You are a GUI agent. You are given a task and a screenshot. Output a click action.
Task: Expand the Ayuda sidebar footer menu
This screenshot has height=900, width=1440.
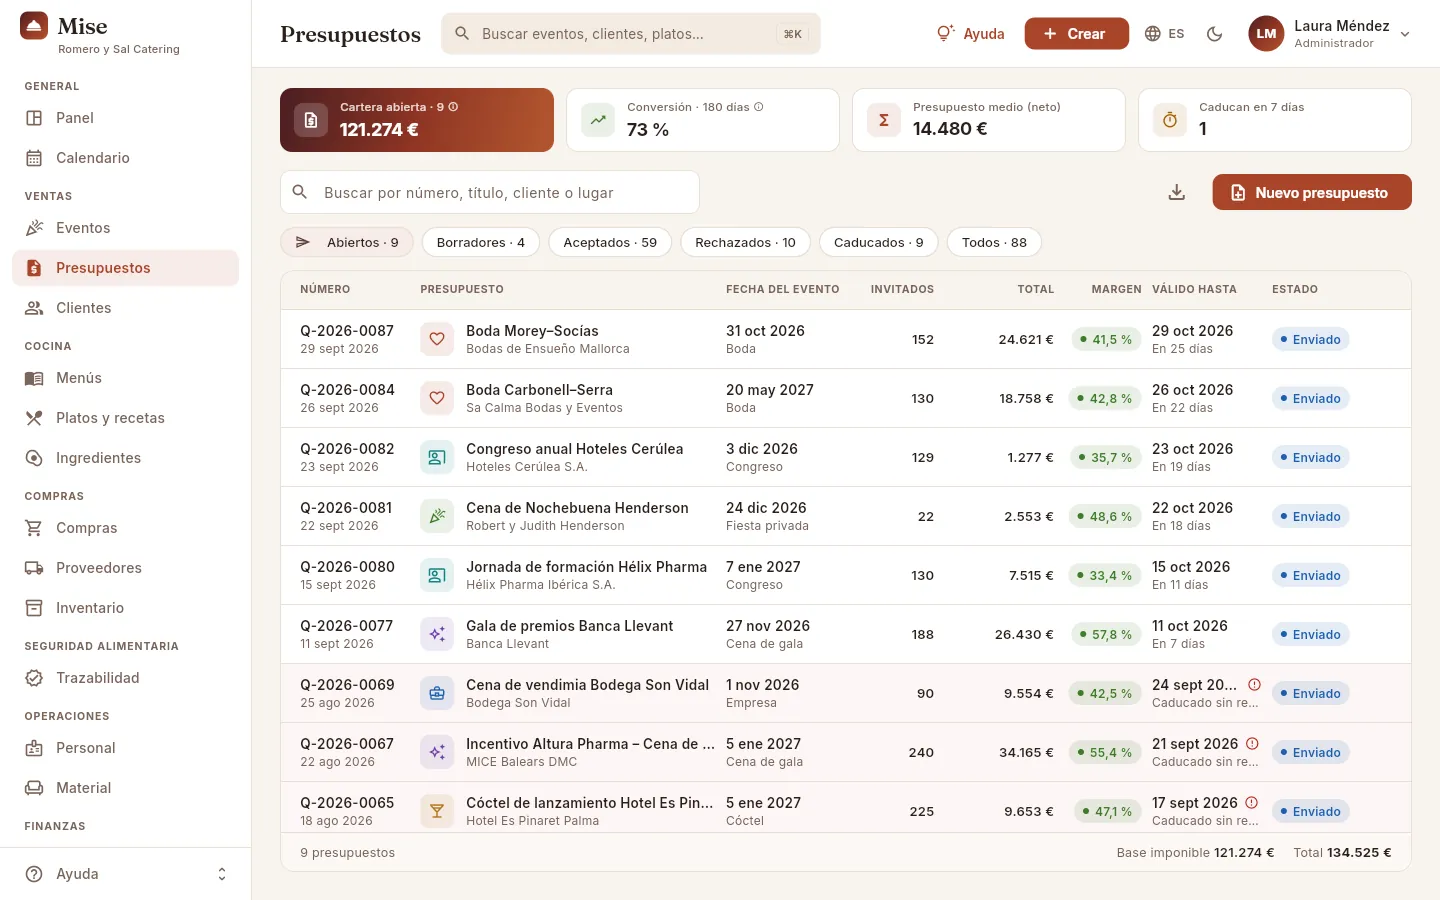(126, 874)
